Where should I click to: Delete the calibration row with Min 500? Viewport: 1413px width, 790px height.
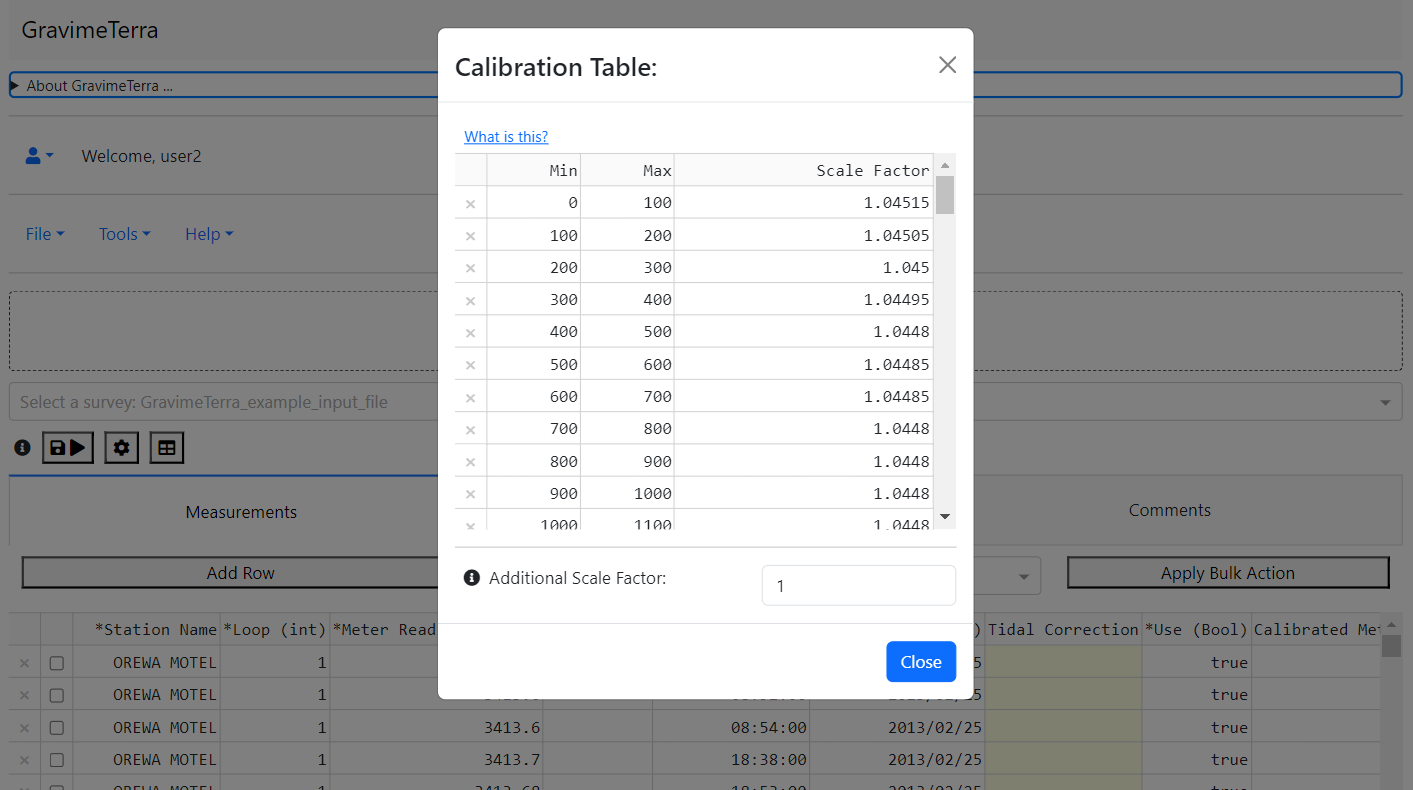coord(470,365)
